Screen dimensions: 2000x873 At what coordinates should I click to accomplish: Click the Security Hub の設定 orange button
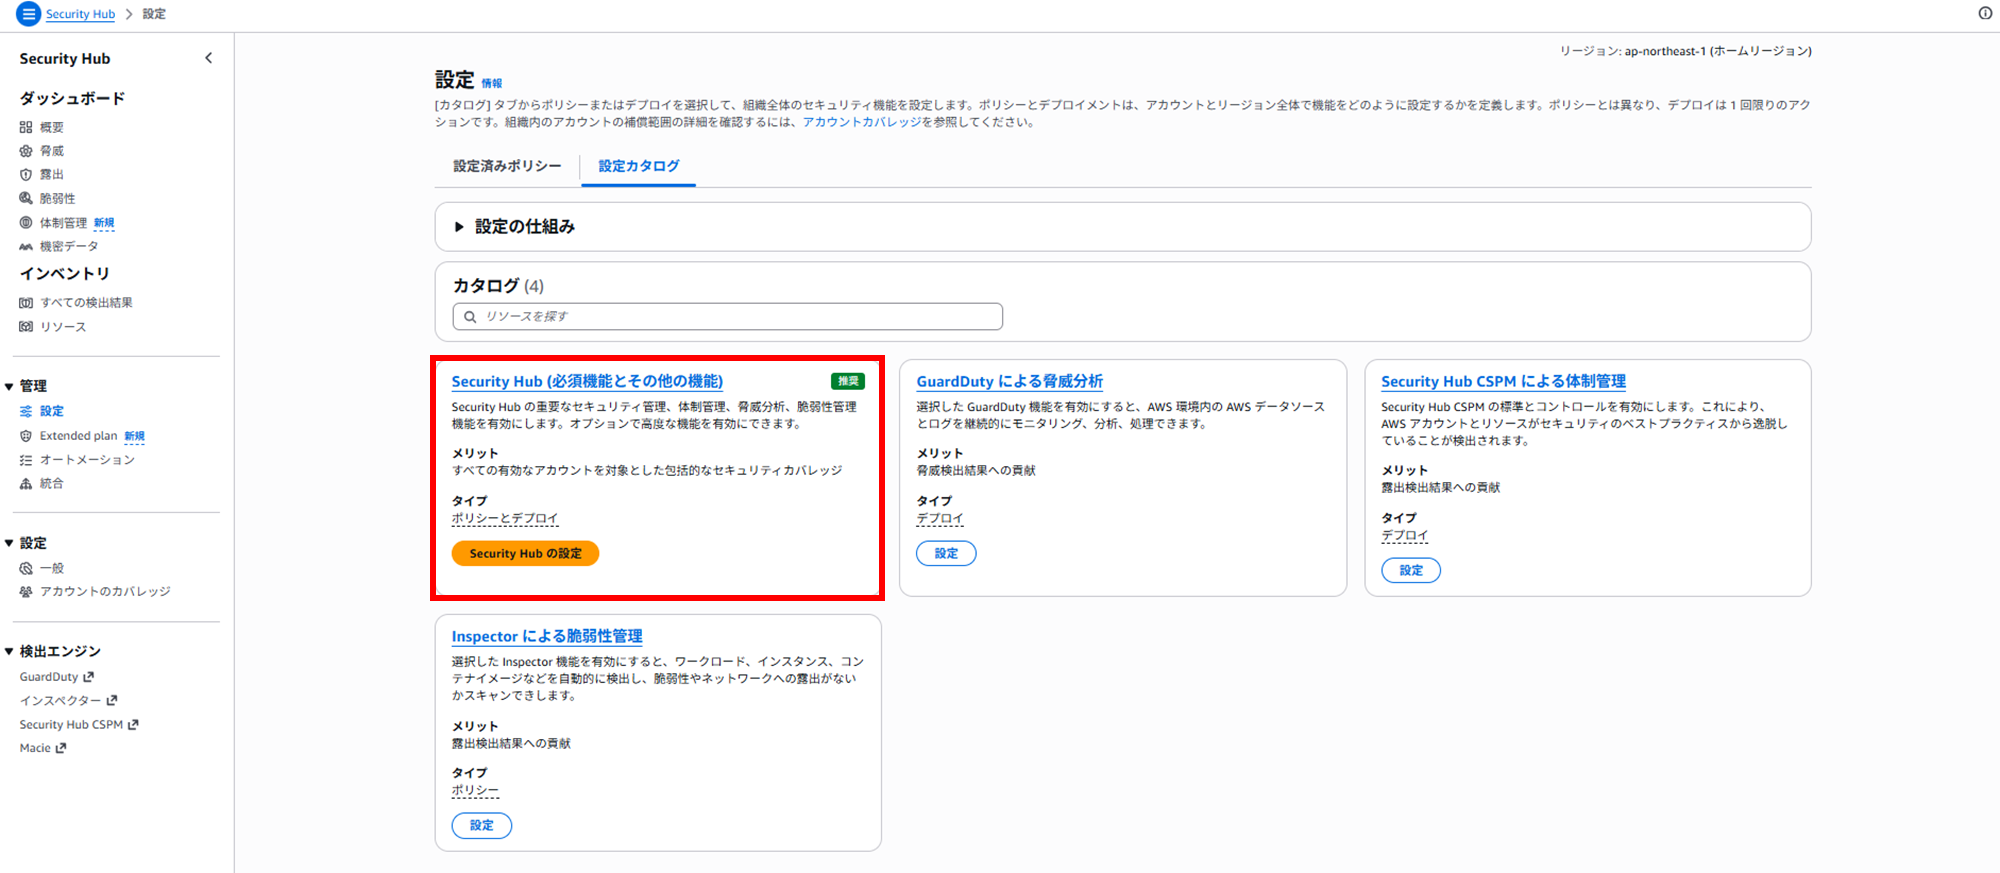tap(525, 553)
